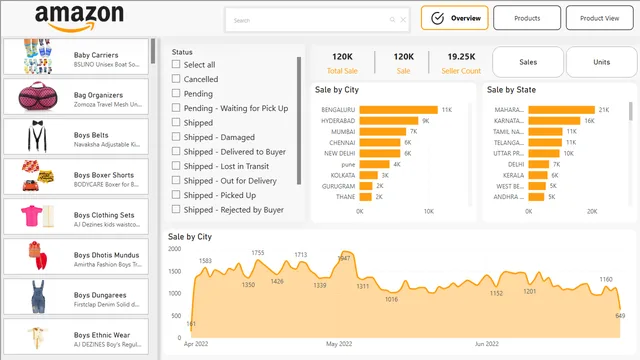Click the Boys Dungarees title text
Screen dimensions: 640x360
pos(100,295)
